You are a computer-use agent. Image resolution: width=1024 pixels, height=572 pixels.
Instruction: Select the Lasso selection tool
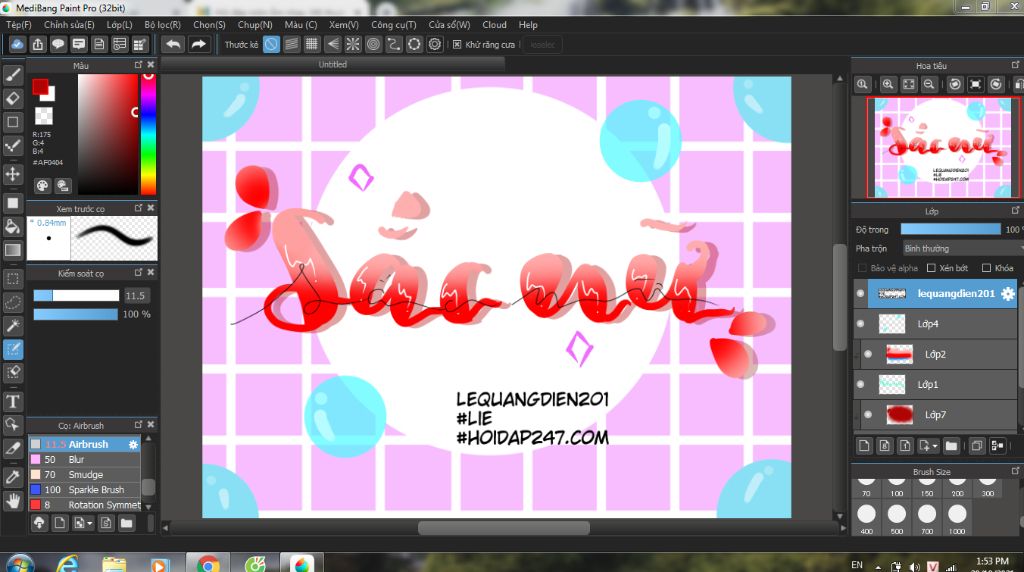coord(12,303)
